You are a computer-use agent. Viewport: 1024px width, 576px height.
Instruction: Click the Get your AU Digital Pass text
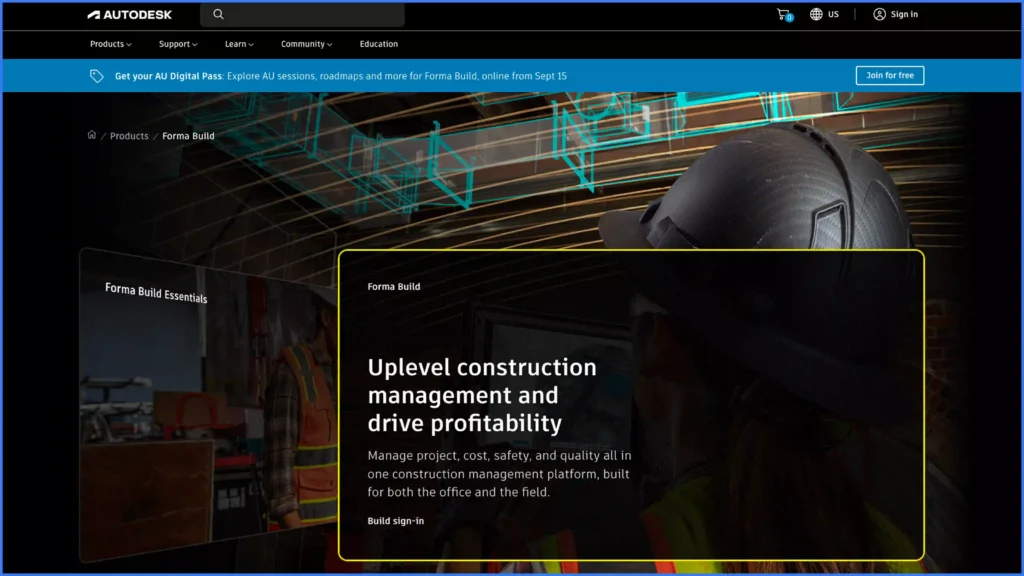[168, 76]
